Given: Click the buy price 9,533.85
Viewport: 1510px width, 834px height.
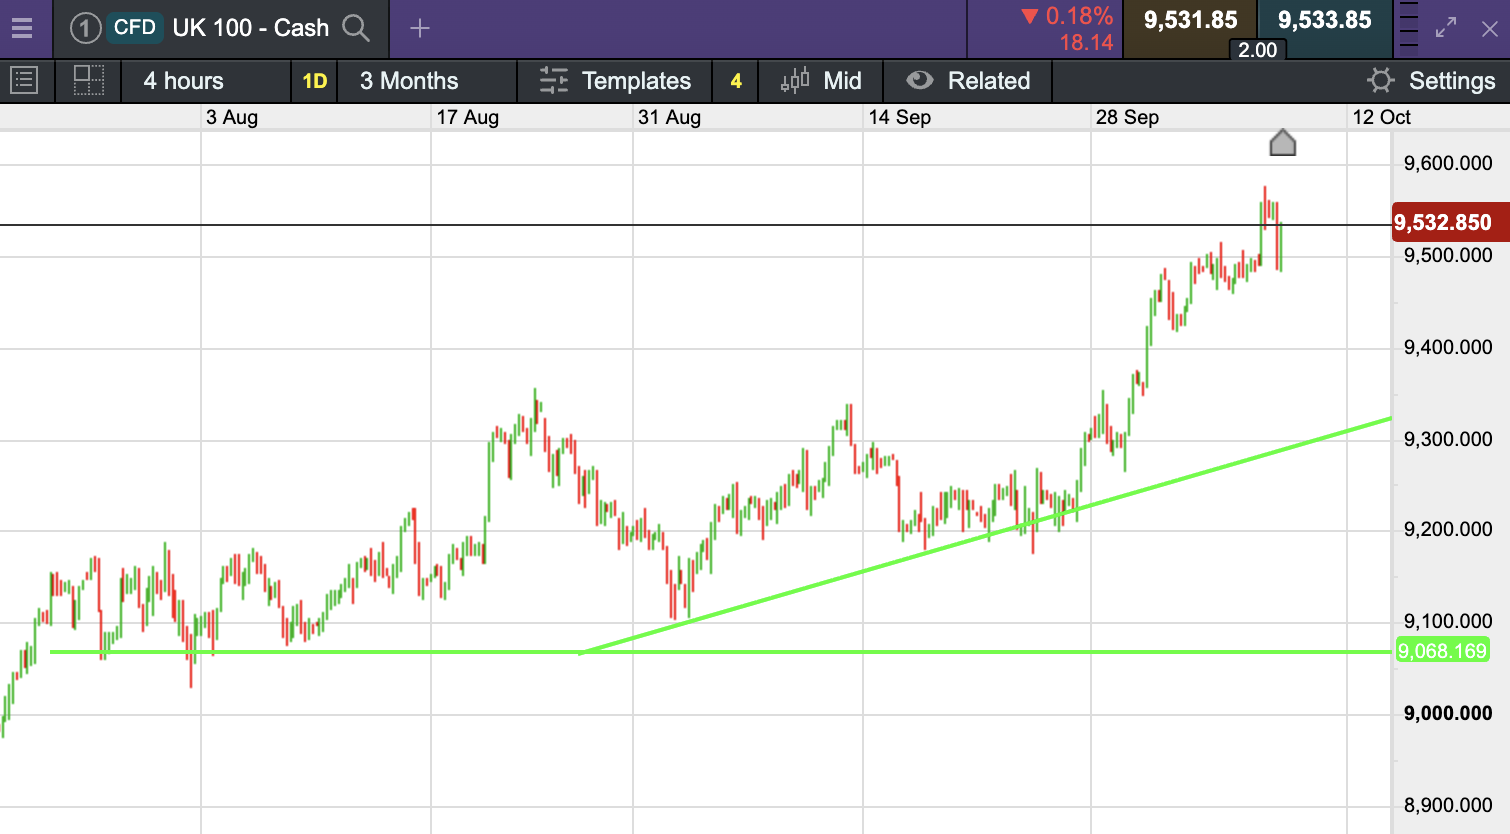Looking at the screenshot, I should pyautogui.click(x=1324, y=20).
